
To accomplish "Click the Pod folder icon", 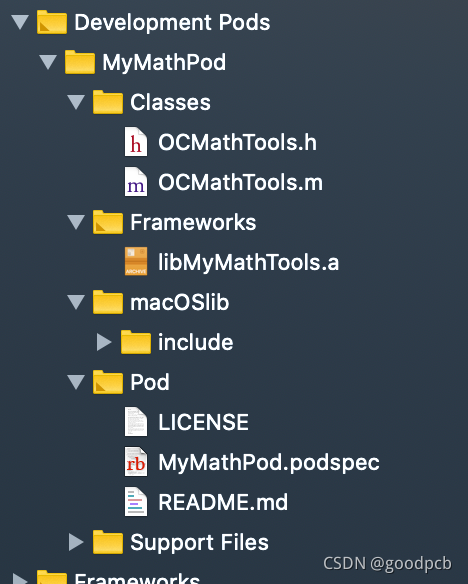I will [108, 382].
